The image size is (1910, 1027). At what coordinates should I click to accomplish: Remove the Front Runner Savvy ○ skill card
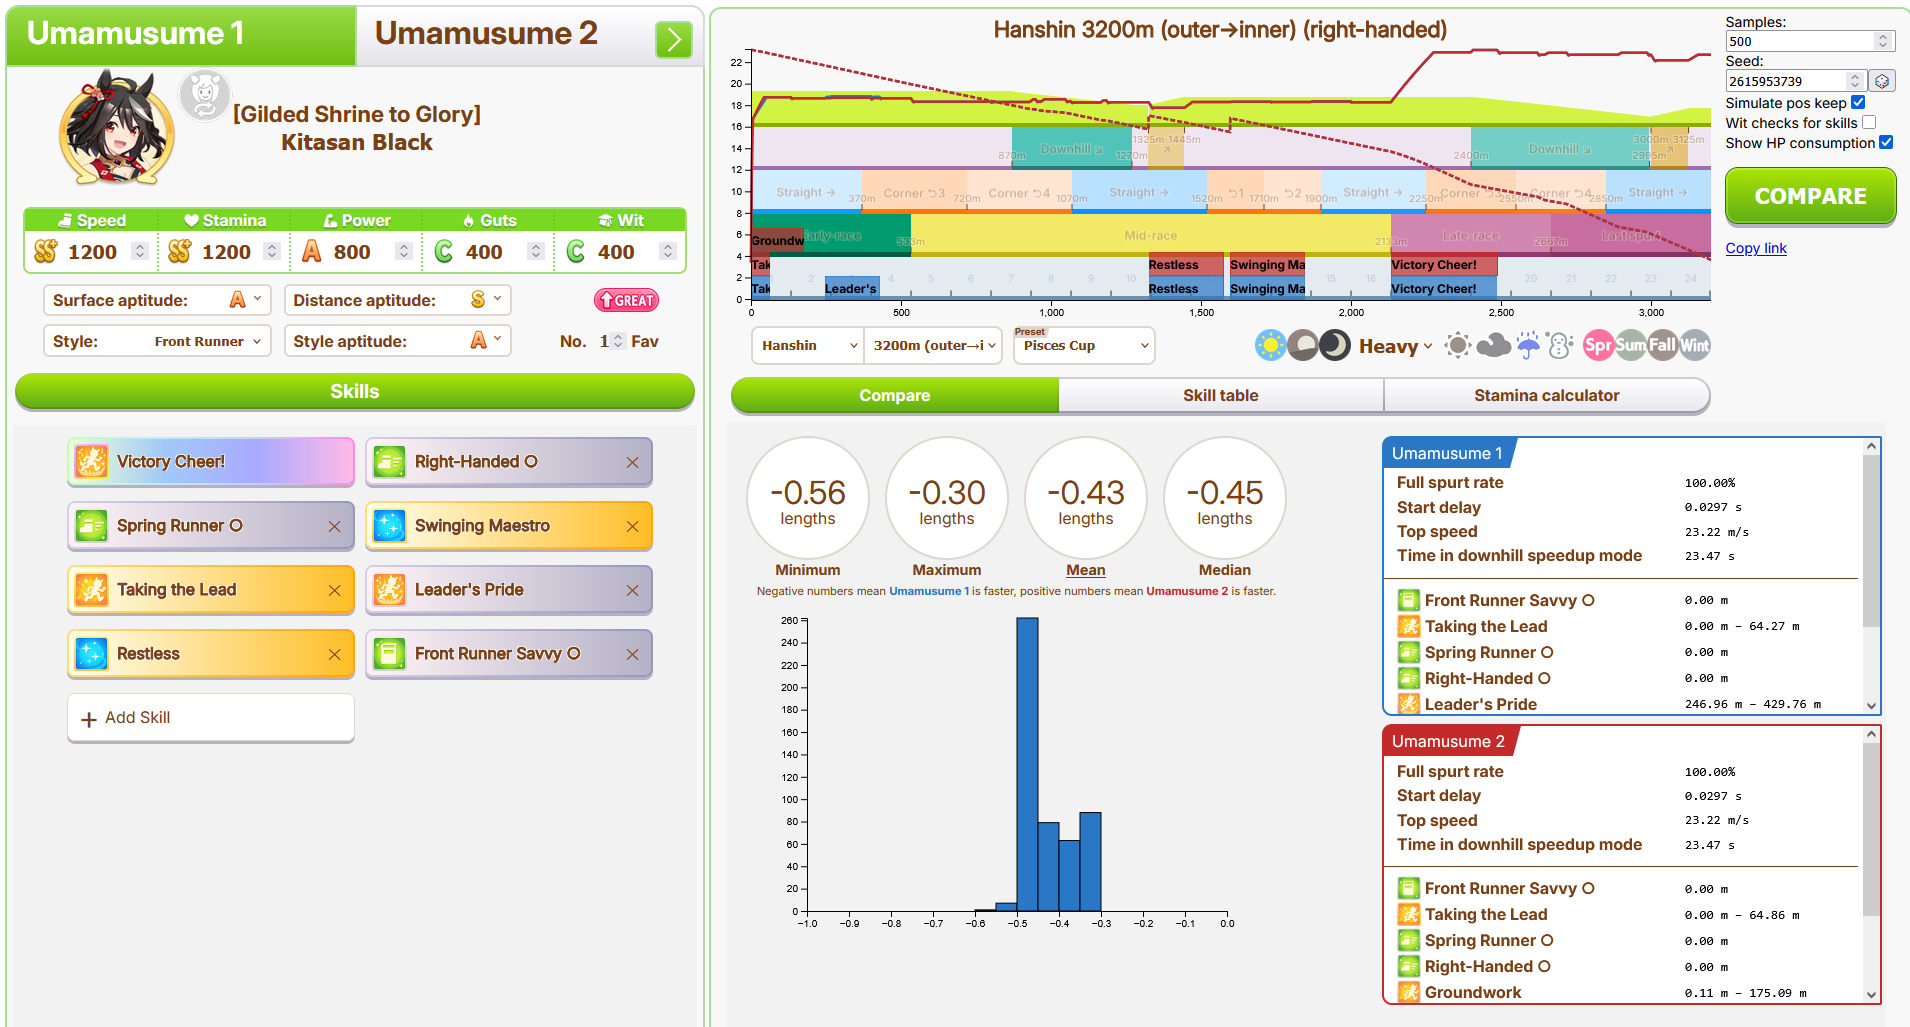point(632,654)
